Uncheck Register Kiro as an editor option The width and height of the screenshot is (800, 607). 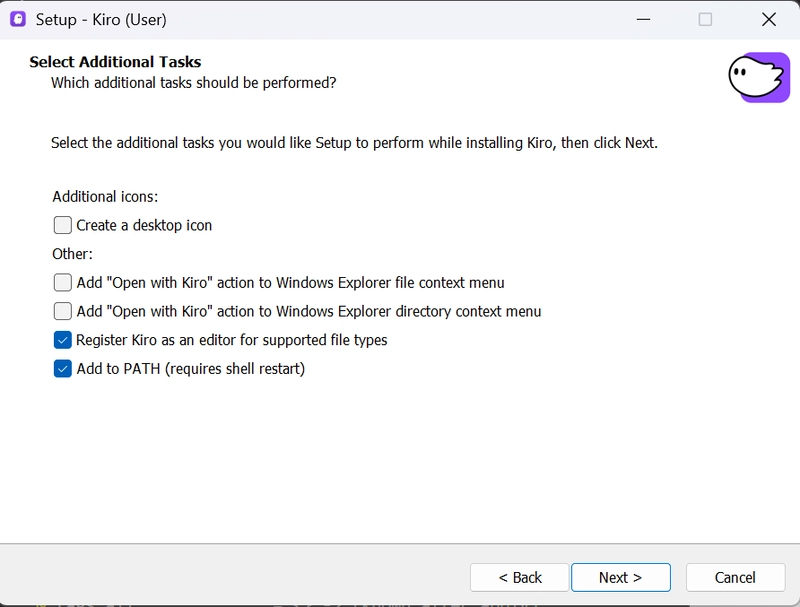pyautogui.click(x=63, y=340)
